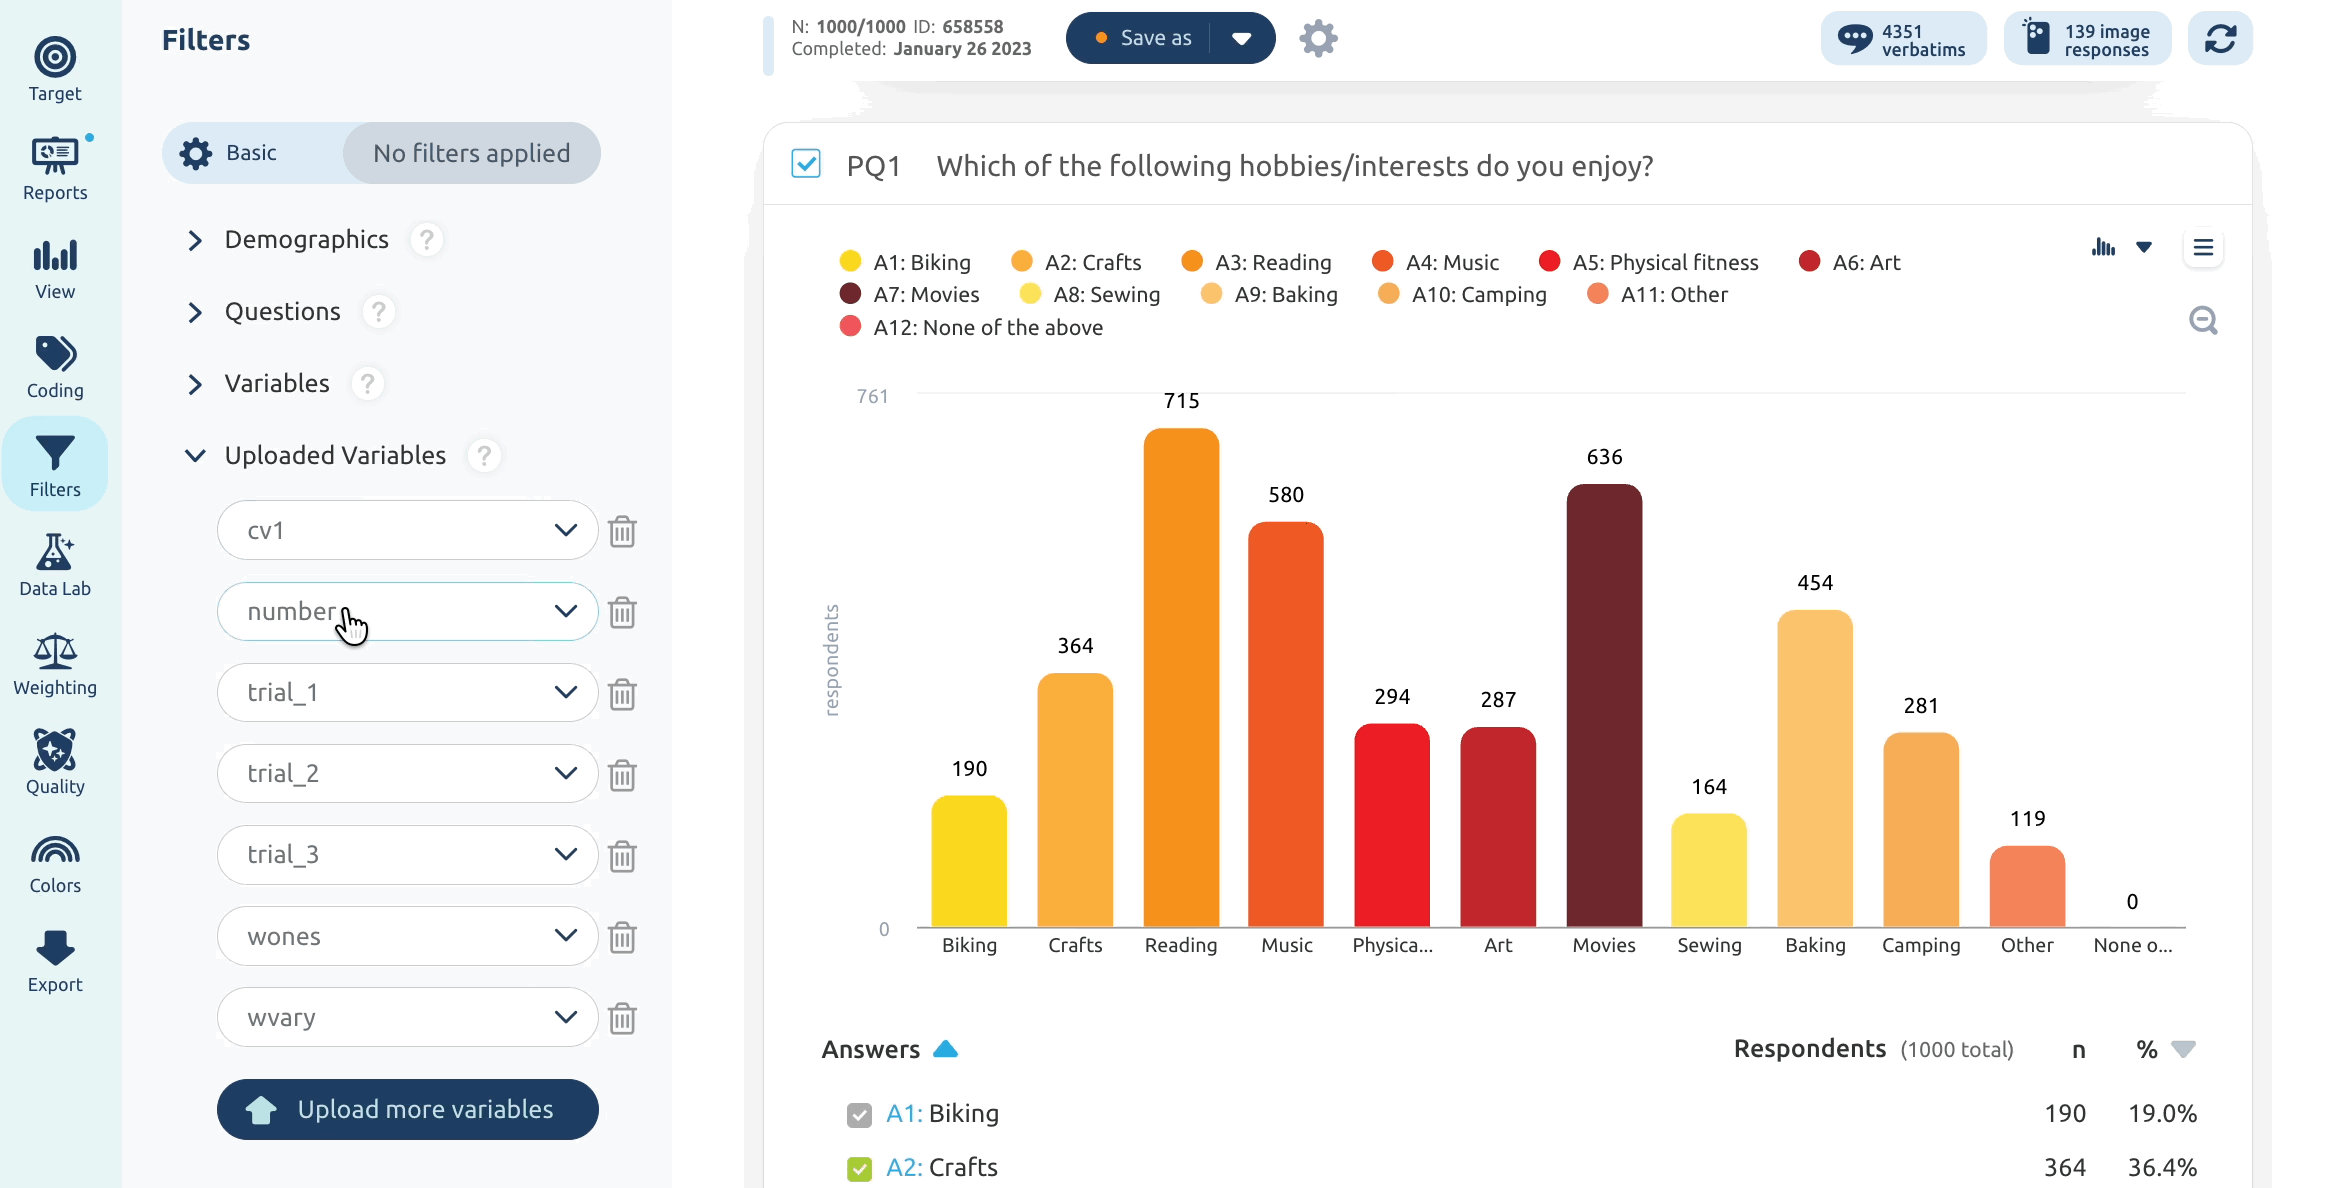This screenshot has height=1188, width=2328.
Task: Open the Data Lab section
Action: pos(55,565)
